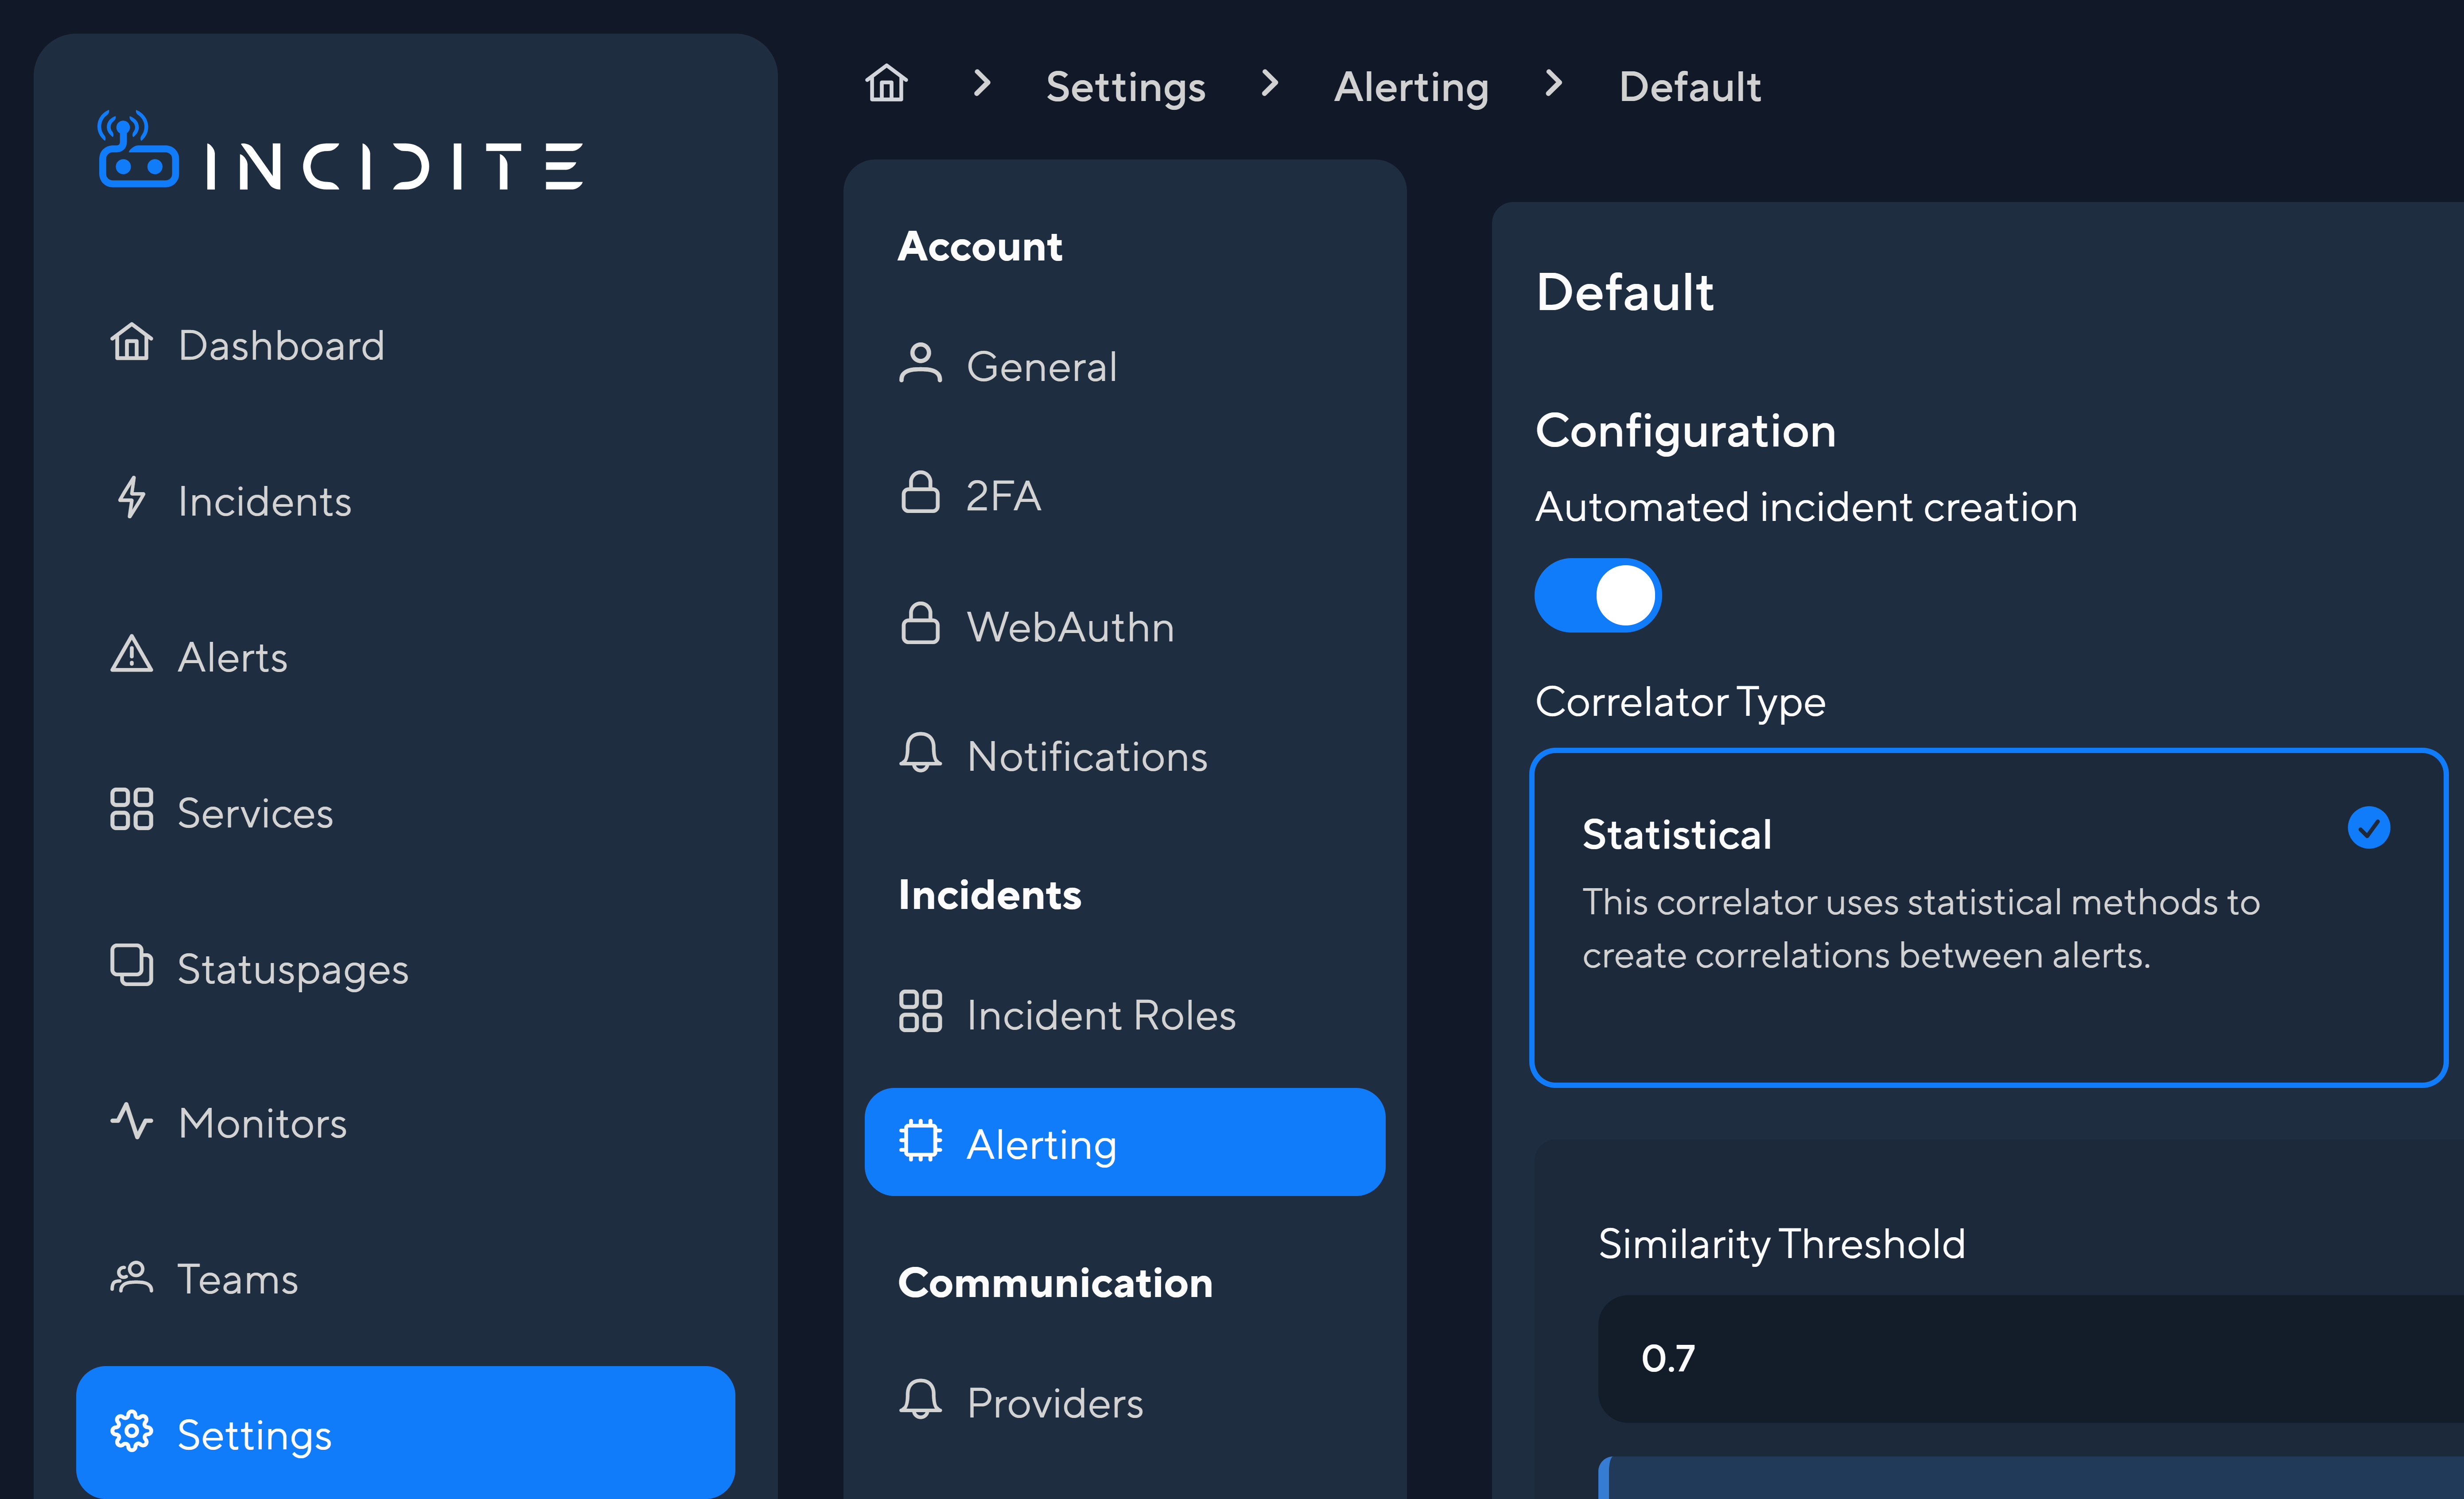Click Default in the breadcrumb
The width and height of the screenshot is (2464, 1499).
[1689, 87]
